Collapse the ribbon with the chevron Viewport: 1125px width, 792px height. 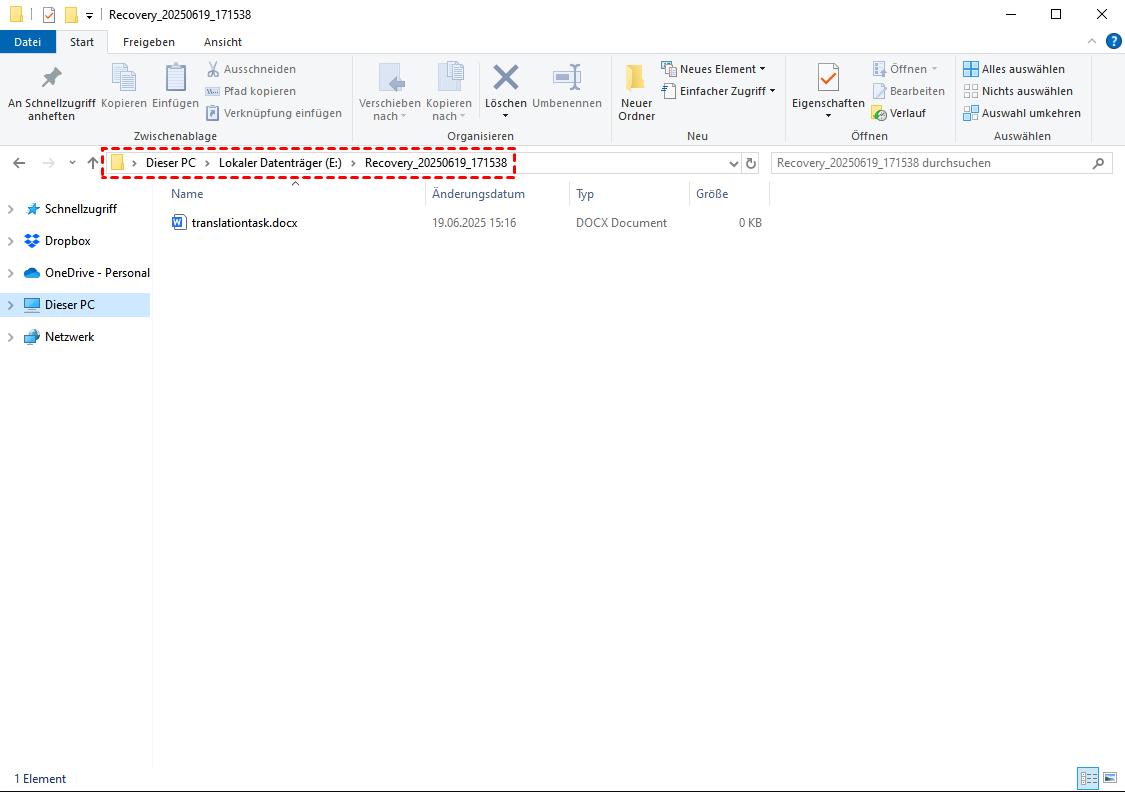(1092, 42)
